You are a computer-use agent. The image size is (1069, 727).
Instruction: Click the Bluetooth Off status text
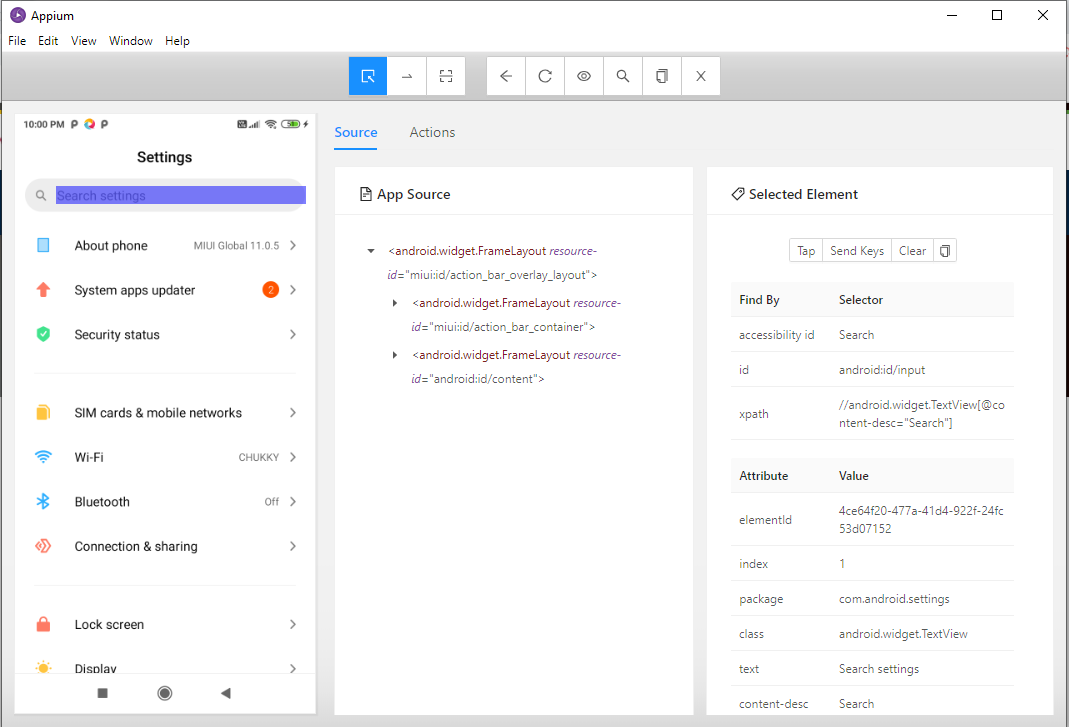pyautogui.click(x=271, y=502)
